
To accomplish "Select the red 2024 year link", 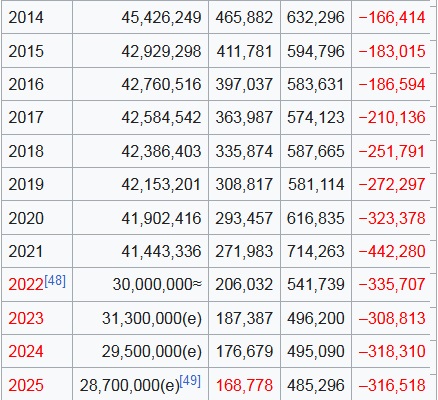I will click(26, 351).
